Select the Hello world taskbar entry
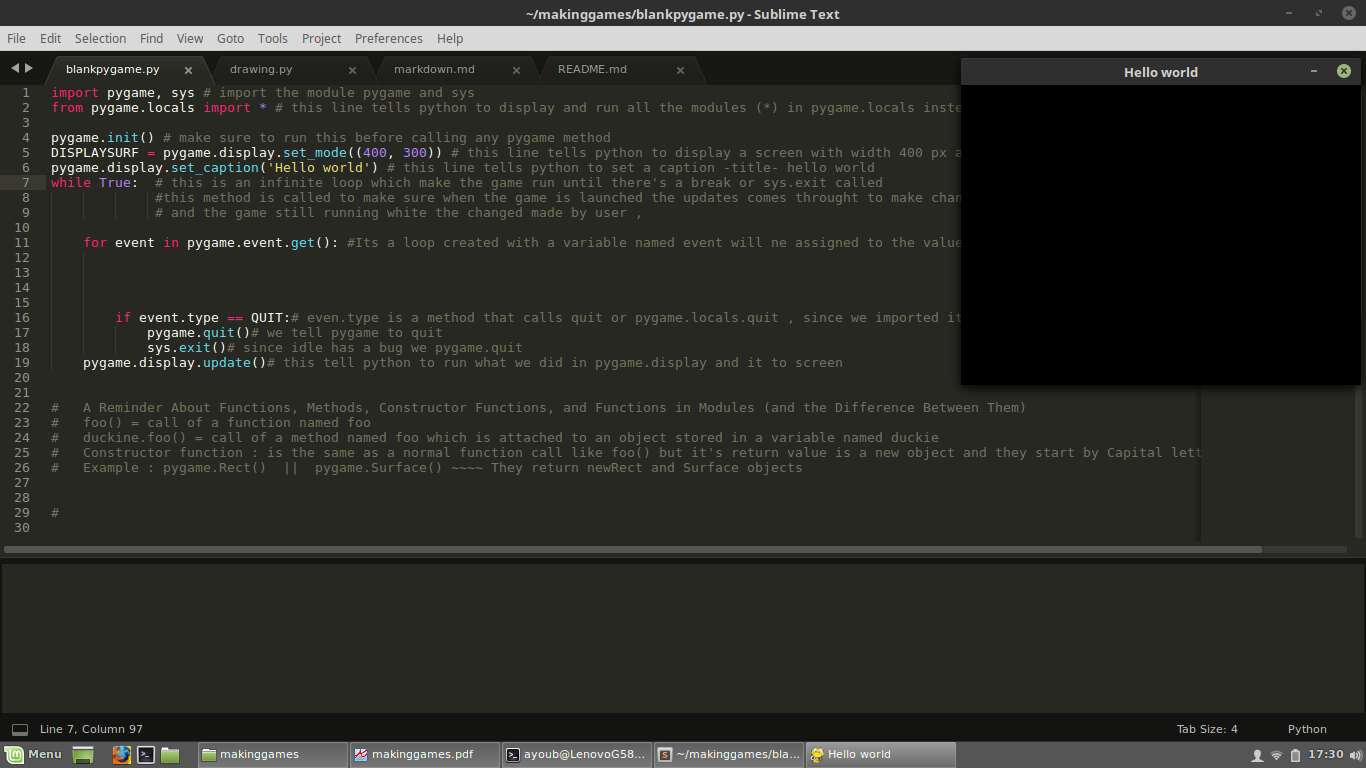This screenshot has width=1366, height=768. (x=880, y=754)
